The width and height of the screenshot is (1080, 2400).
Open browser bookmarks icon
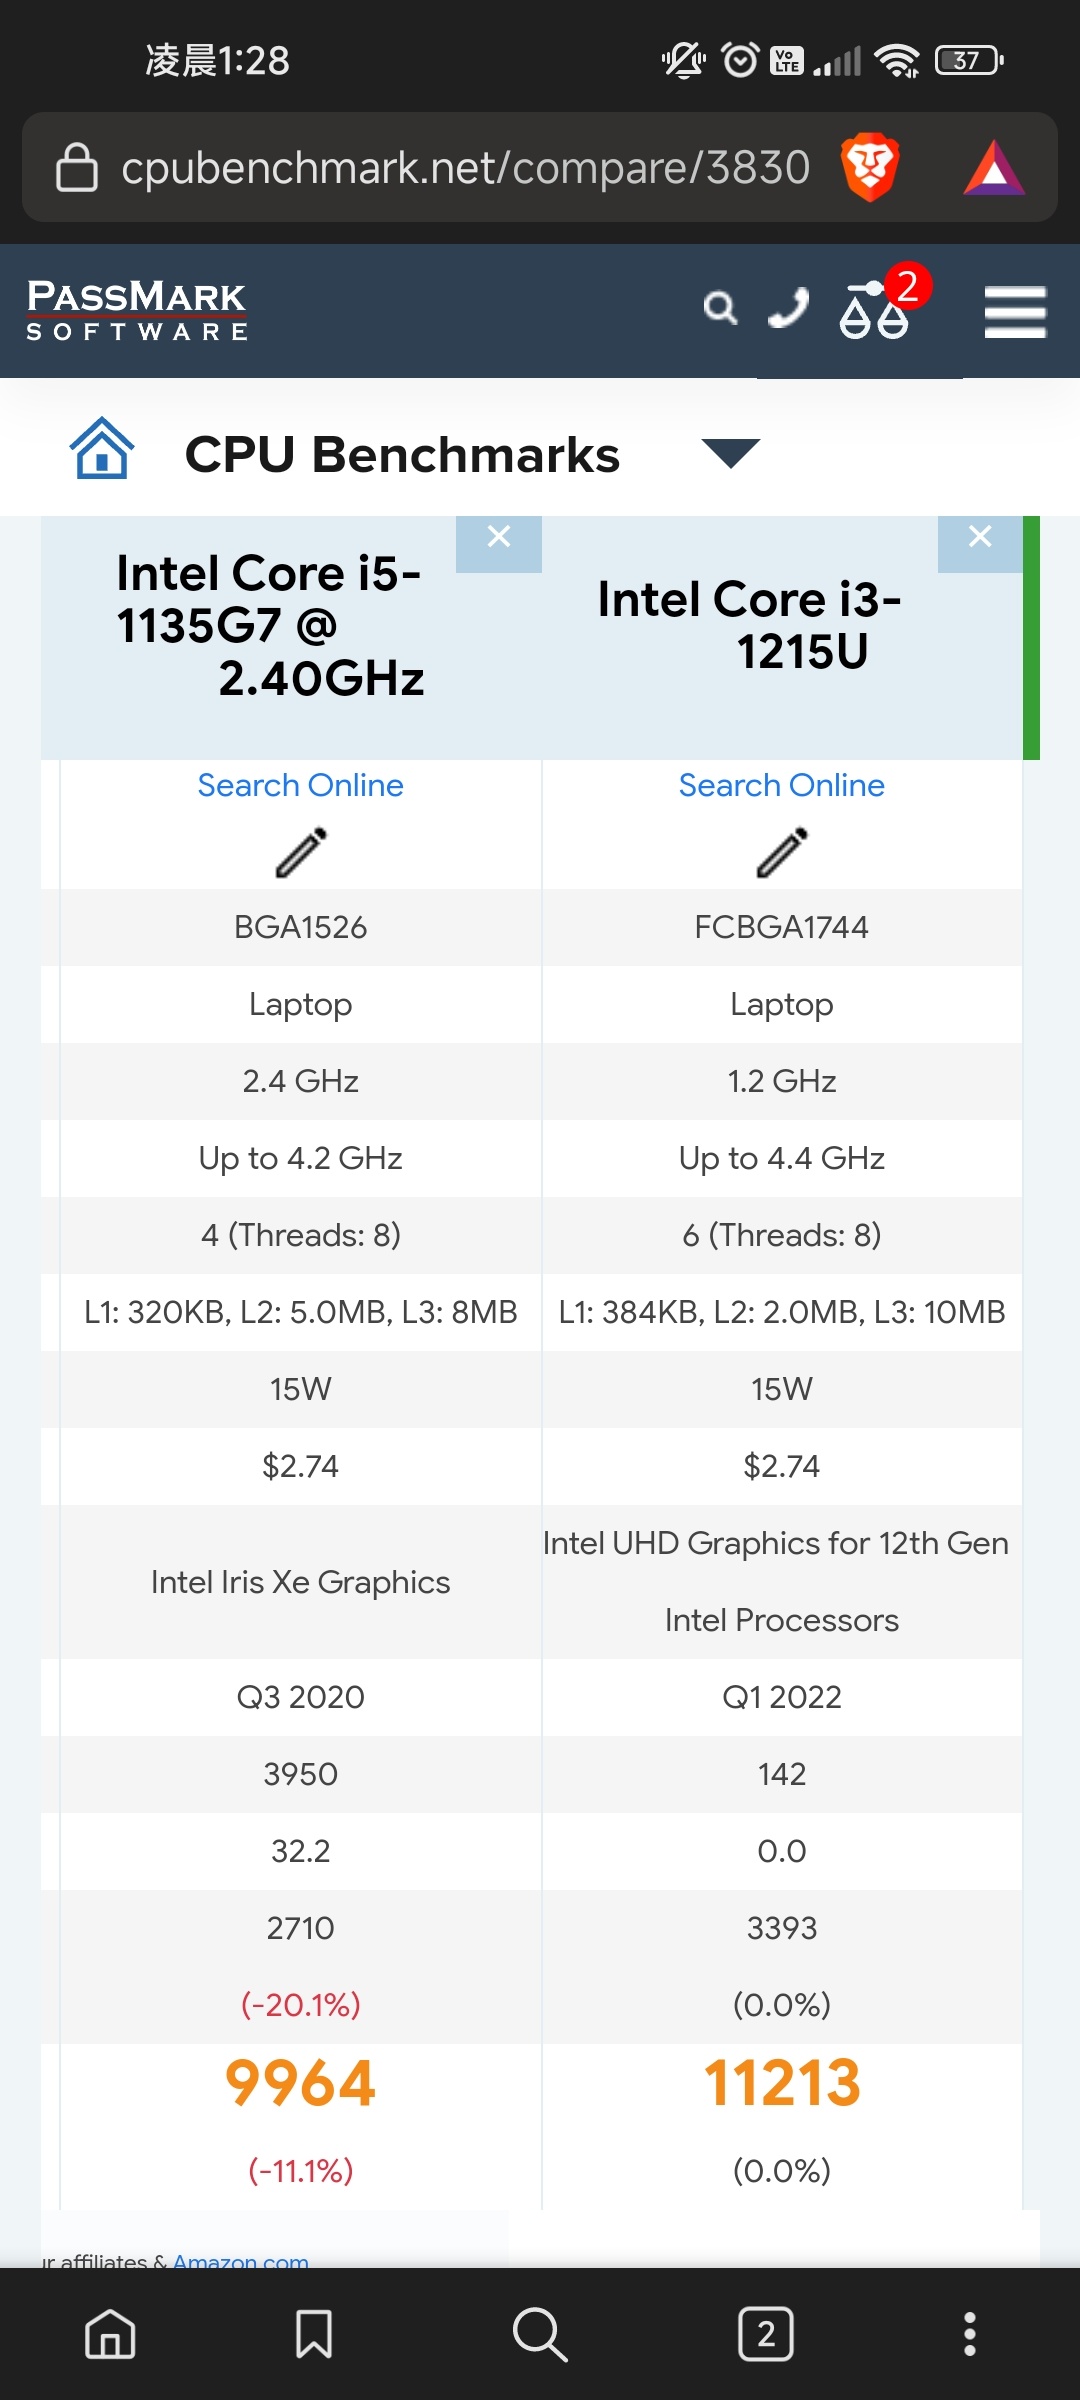[314, 2334]
